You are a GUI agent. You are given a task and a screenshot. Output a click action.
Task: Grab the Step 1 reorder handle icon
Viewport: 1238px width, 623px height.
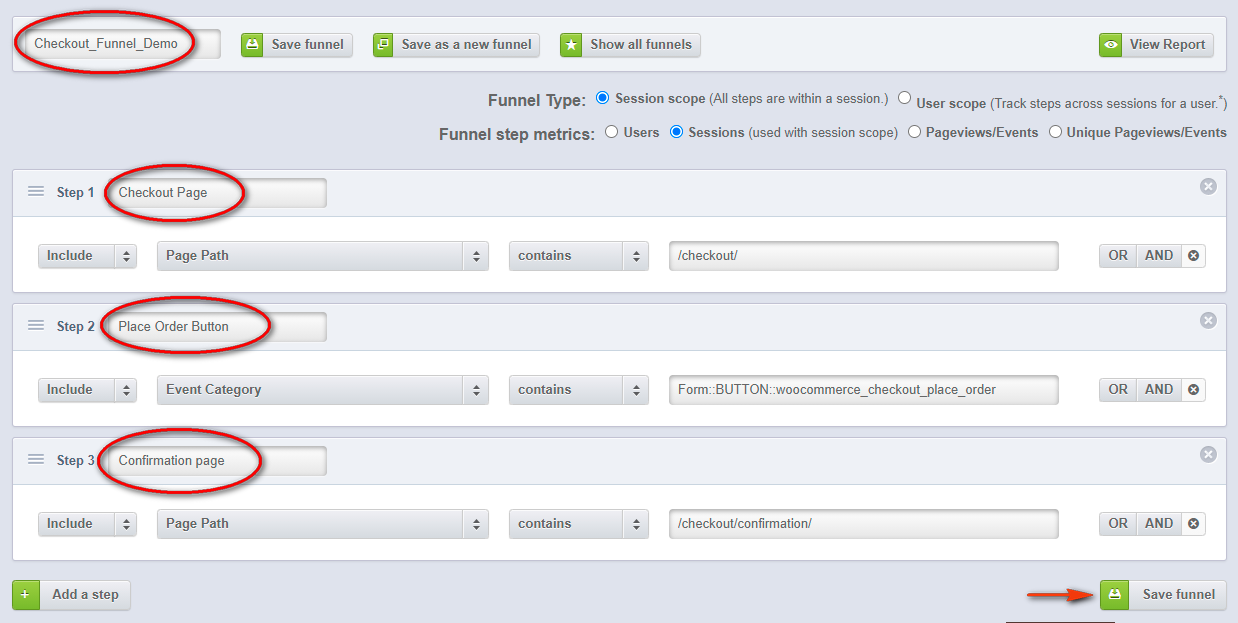click(36, 192)
